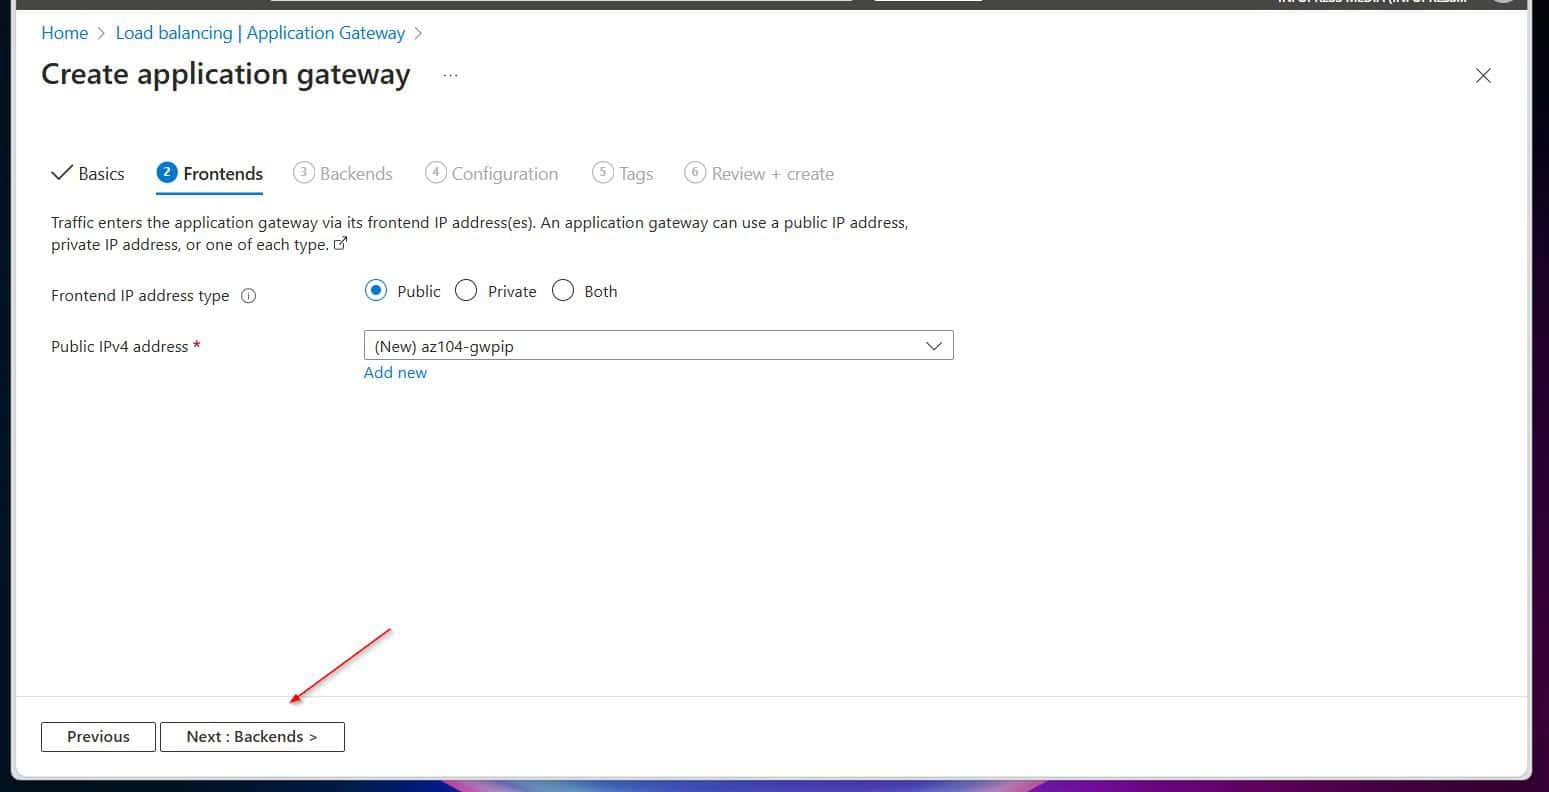The image size is (1549, 792).
Task: Click the Basics checkmark icon
Action: click(61, 173)
